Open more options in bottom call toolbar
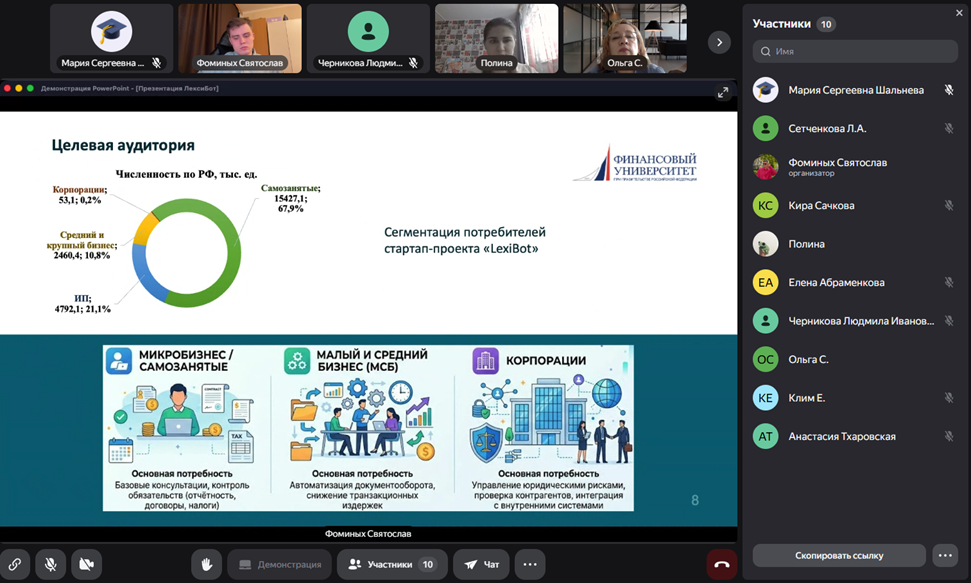The height and width of the screenshot is (583, 971). coord(530,564)
